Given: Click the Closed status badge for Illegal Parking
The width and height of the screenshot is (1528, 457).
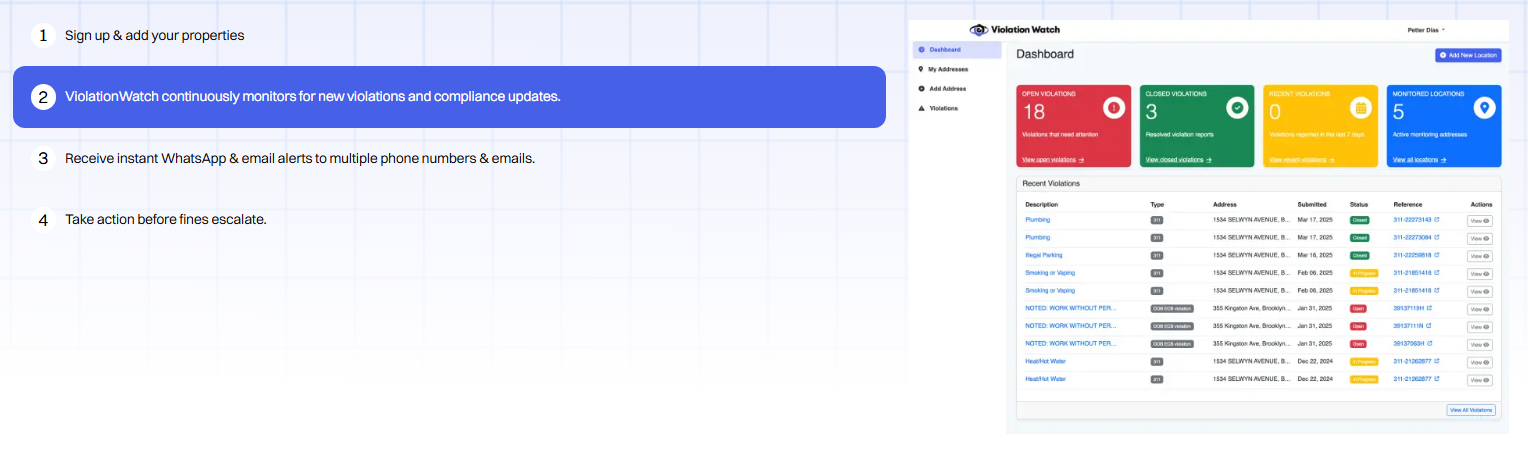Looking at the screenshot, I should [x=1359, y=255].
